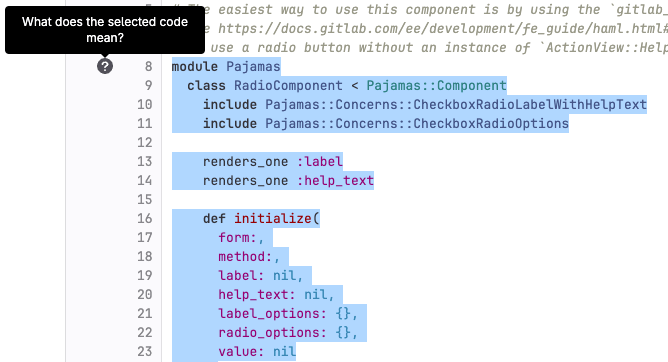Click the Pajamas::Component superclass reference

pos(436,86)
